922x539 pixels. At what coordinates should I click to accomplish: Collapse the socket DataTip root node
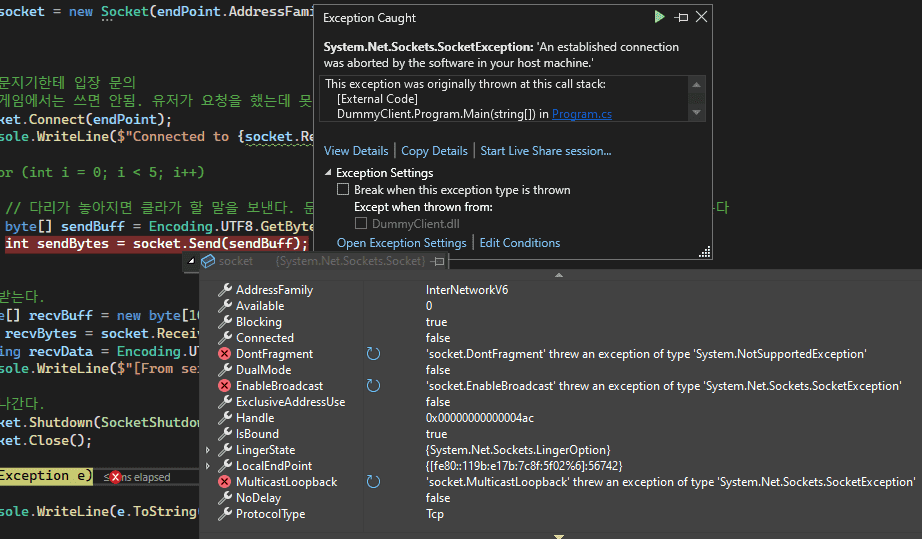click(191, 261)
